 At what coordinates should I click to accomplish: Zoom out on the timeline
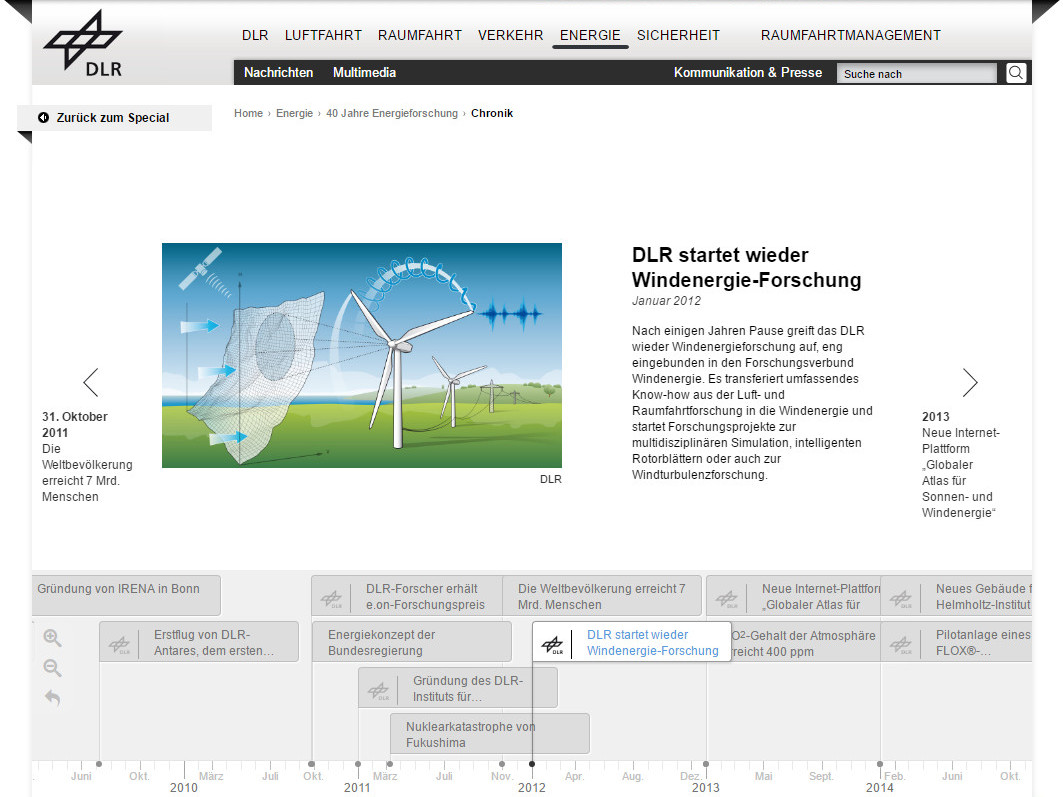(53, 669)
